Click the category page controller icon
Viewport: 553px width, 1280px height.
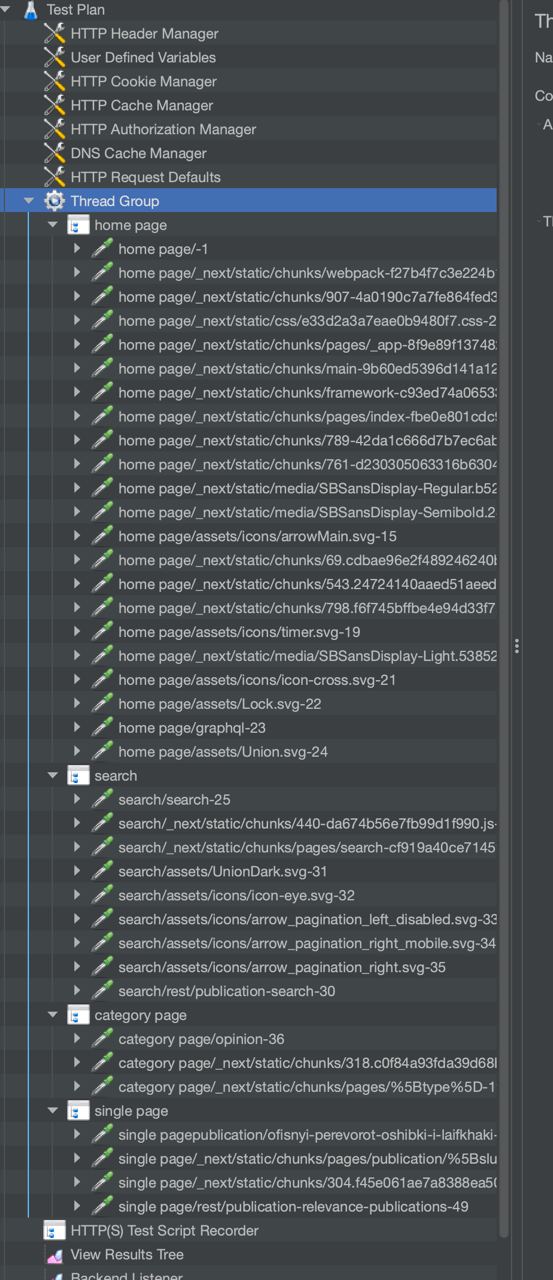point(78,1015)
